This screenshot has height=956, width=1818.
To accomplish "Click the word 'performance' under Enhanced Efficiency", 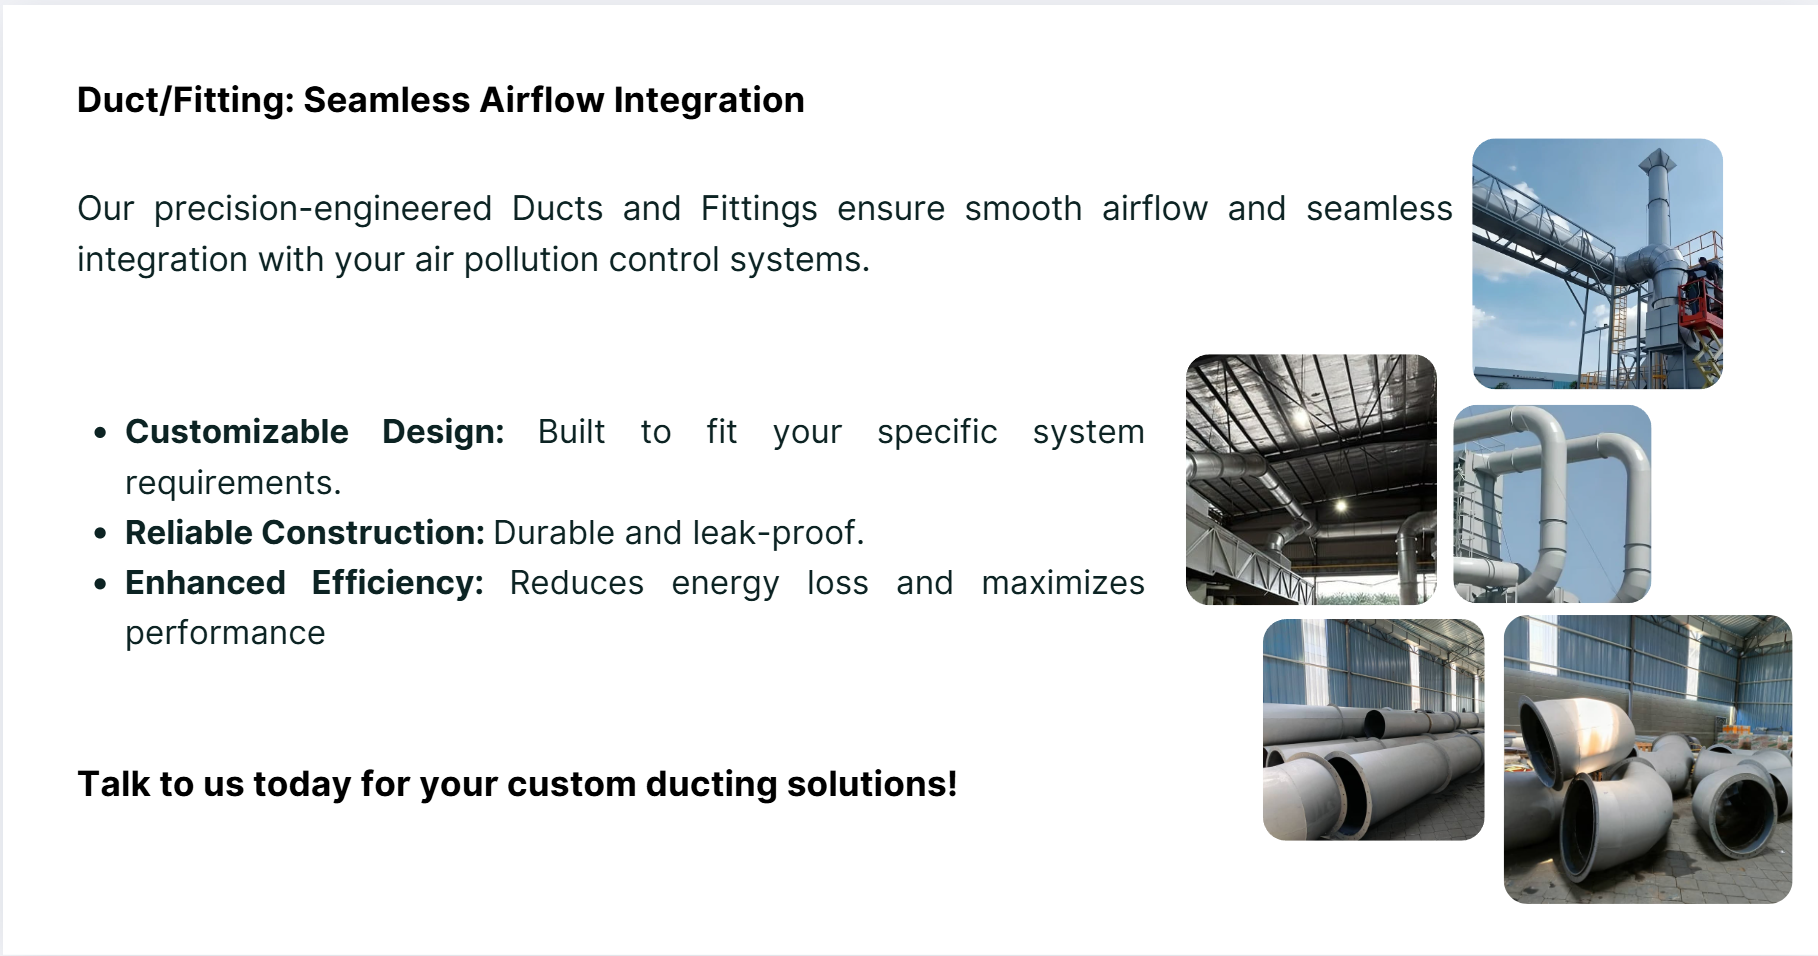I will tap(225, 634).
